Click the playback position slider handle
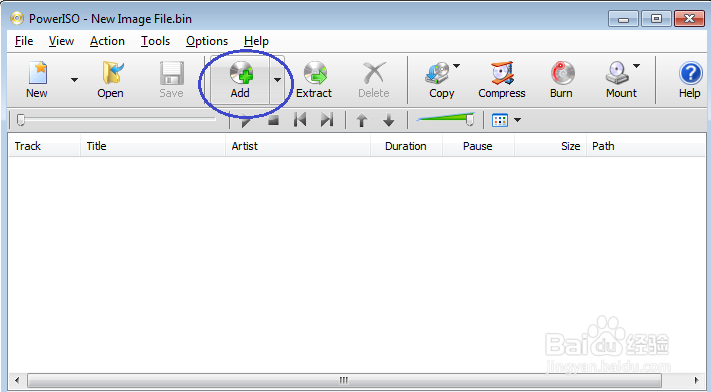 20,120
